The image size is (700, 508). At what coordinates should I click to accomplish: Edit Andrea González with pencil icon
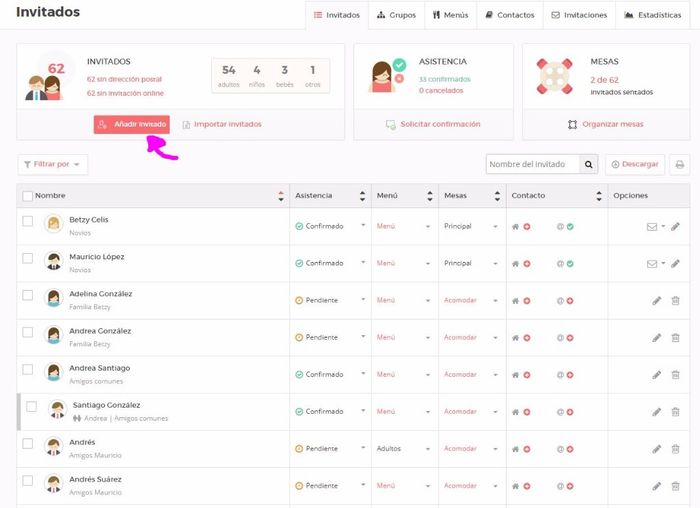click(x=657, y=337)
